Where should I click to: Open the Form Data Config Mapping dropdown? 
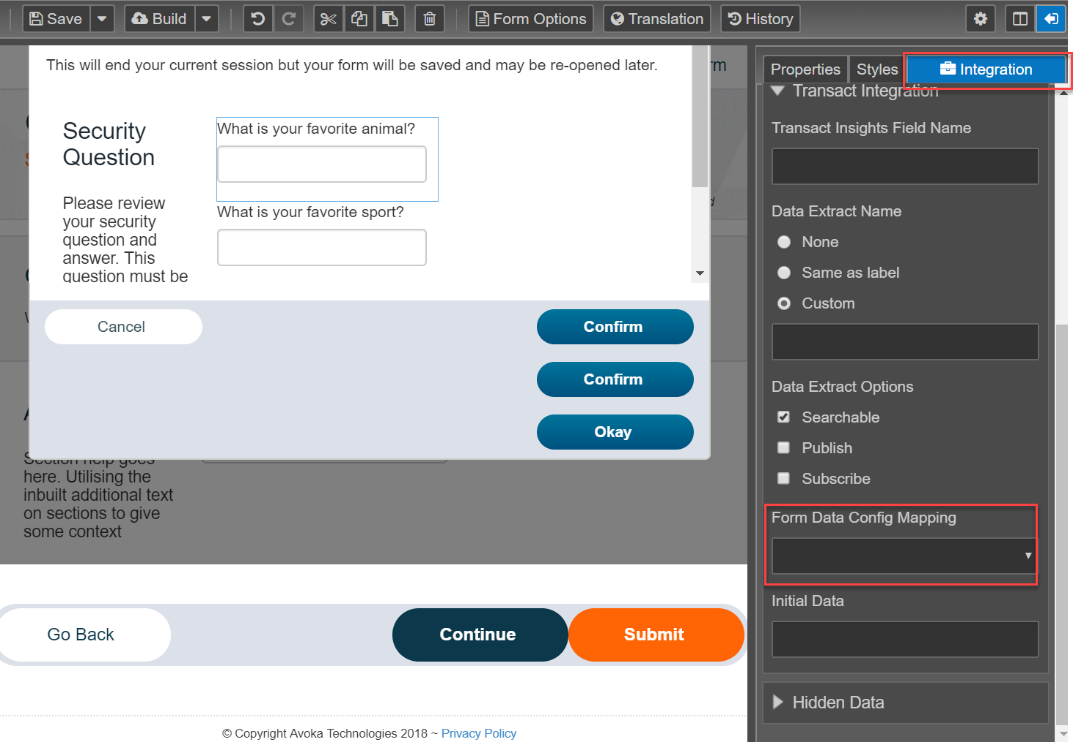pos(904,555)
